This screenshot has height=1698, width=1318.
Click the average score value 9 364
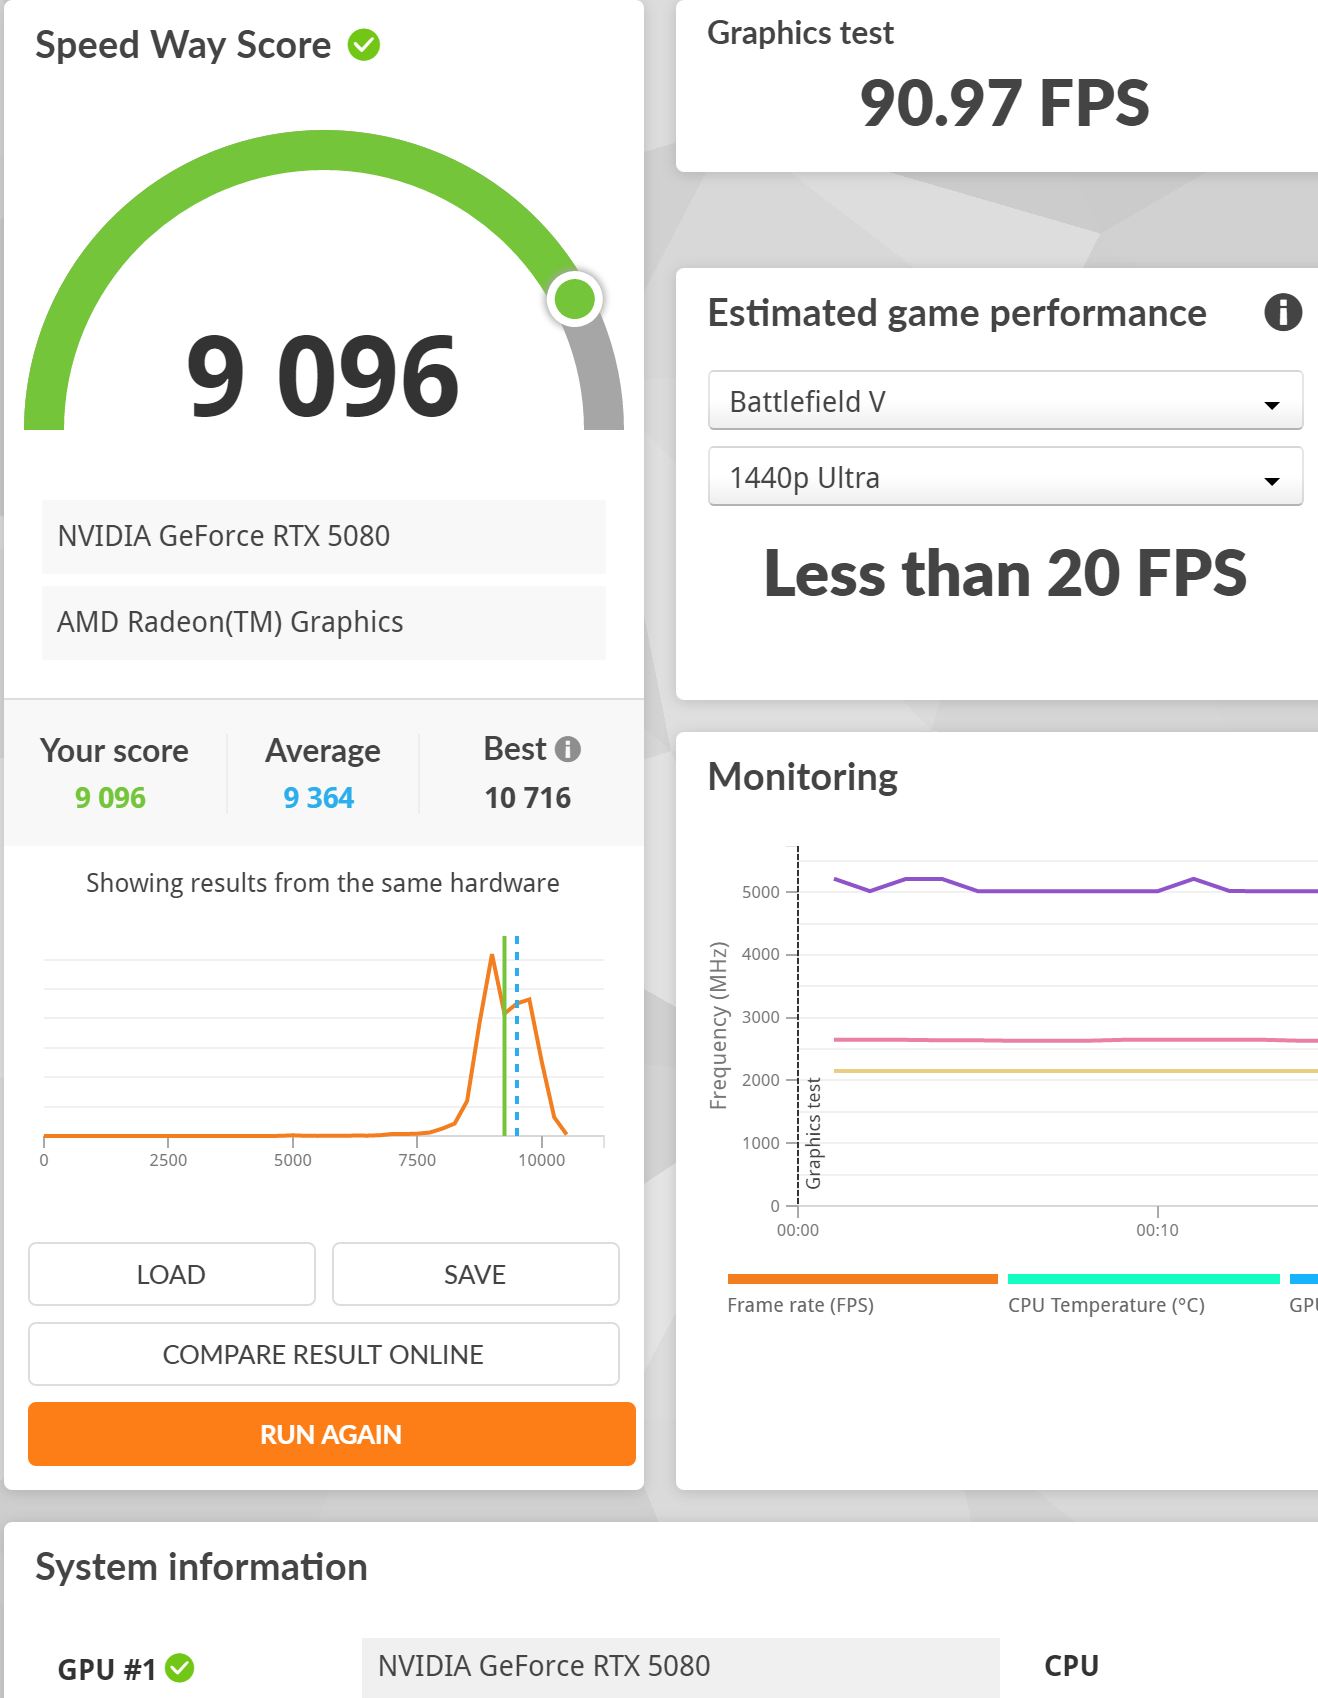(319, 798)
